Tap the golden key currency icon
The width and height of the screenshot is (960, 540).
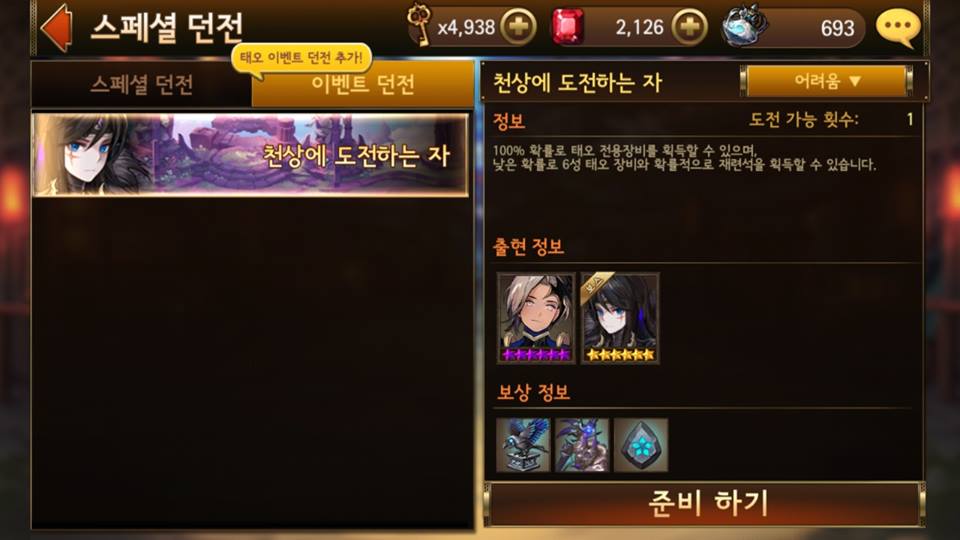(x=419, y=25)
